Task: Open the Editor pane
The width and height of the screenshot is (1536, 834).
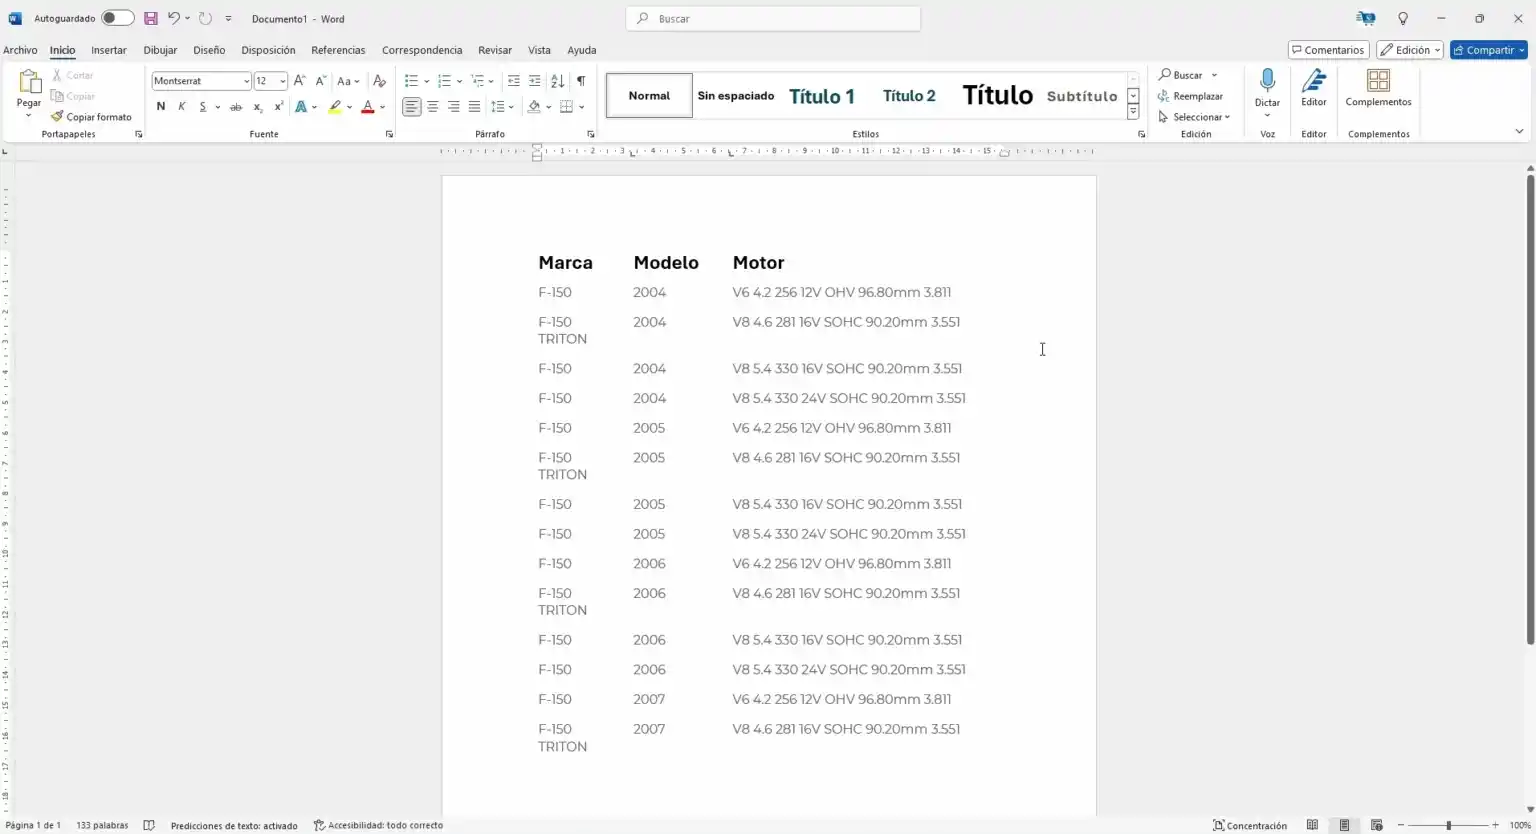Action: 1314,88
